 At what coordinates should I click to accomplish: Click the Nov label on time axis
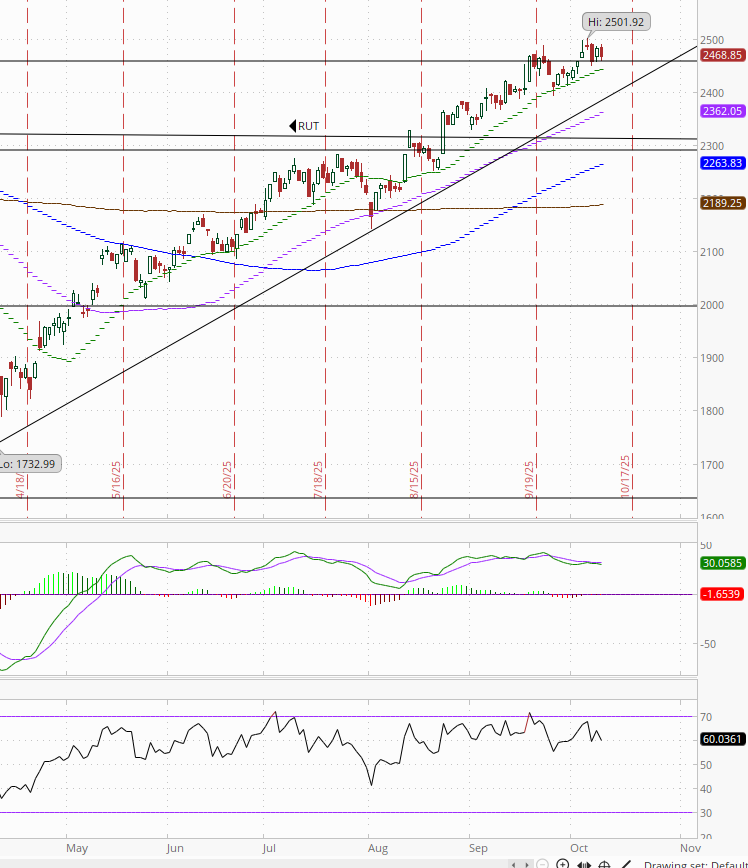[690, 848]
